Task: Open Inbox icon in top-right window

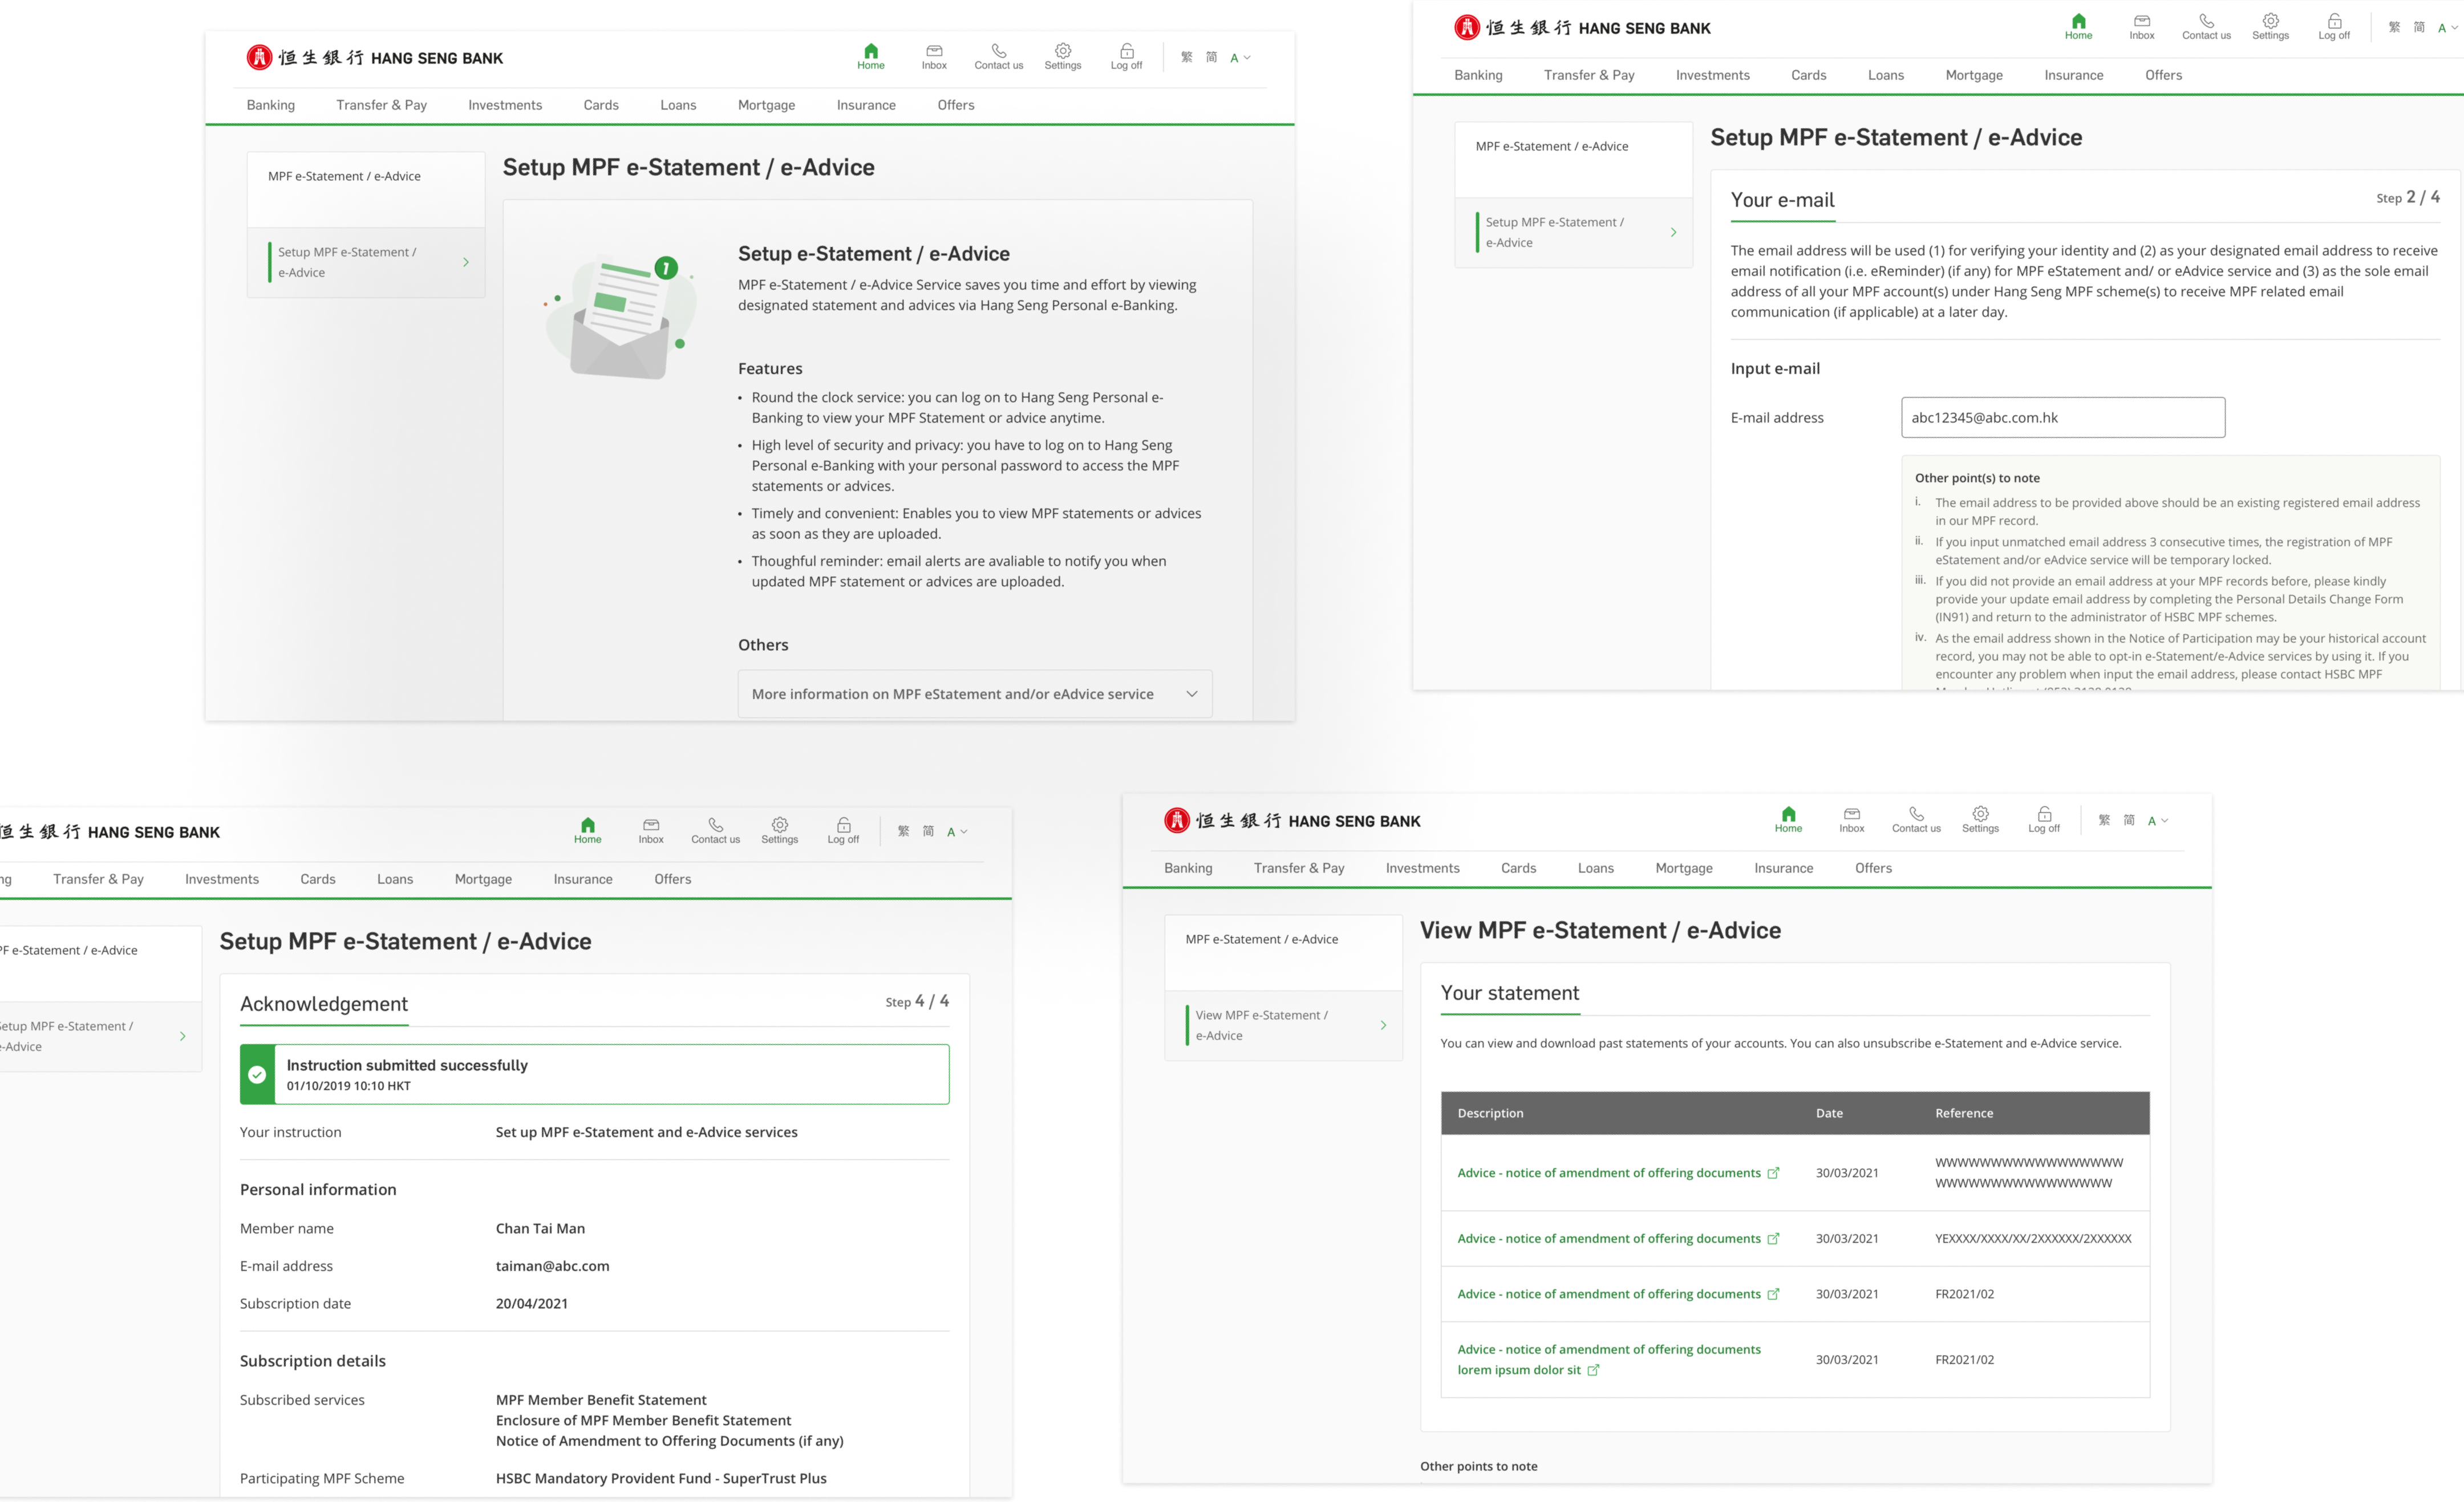Action: coord(2141,22)
